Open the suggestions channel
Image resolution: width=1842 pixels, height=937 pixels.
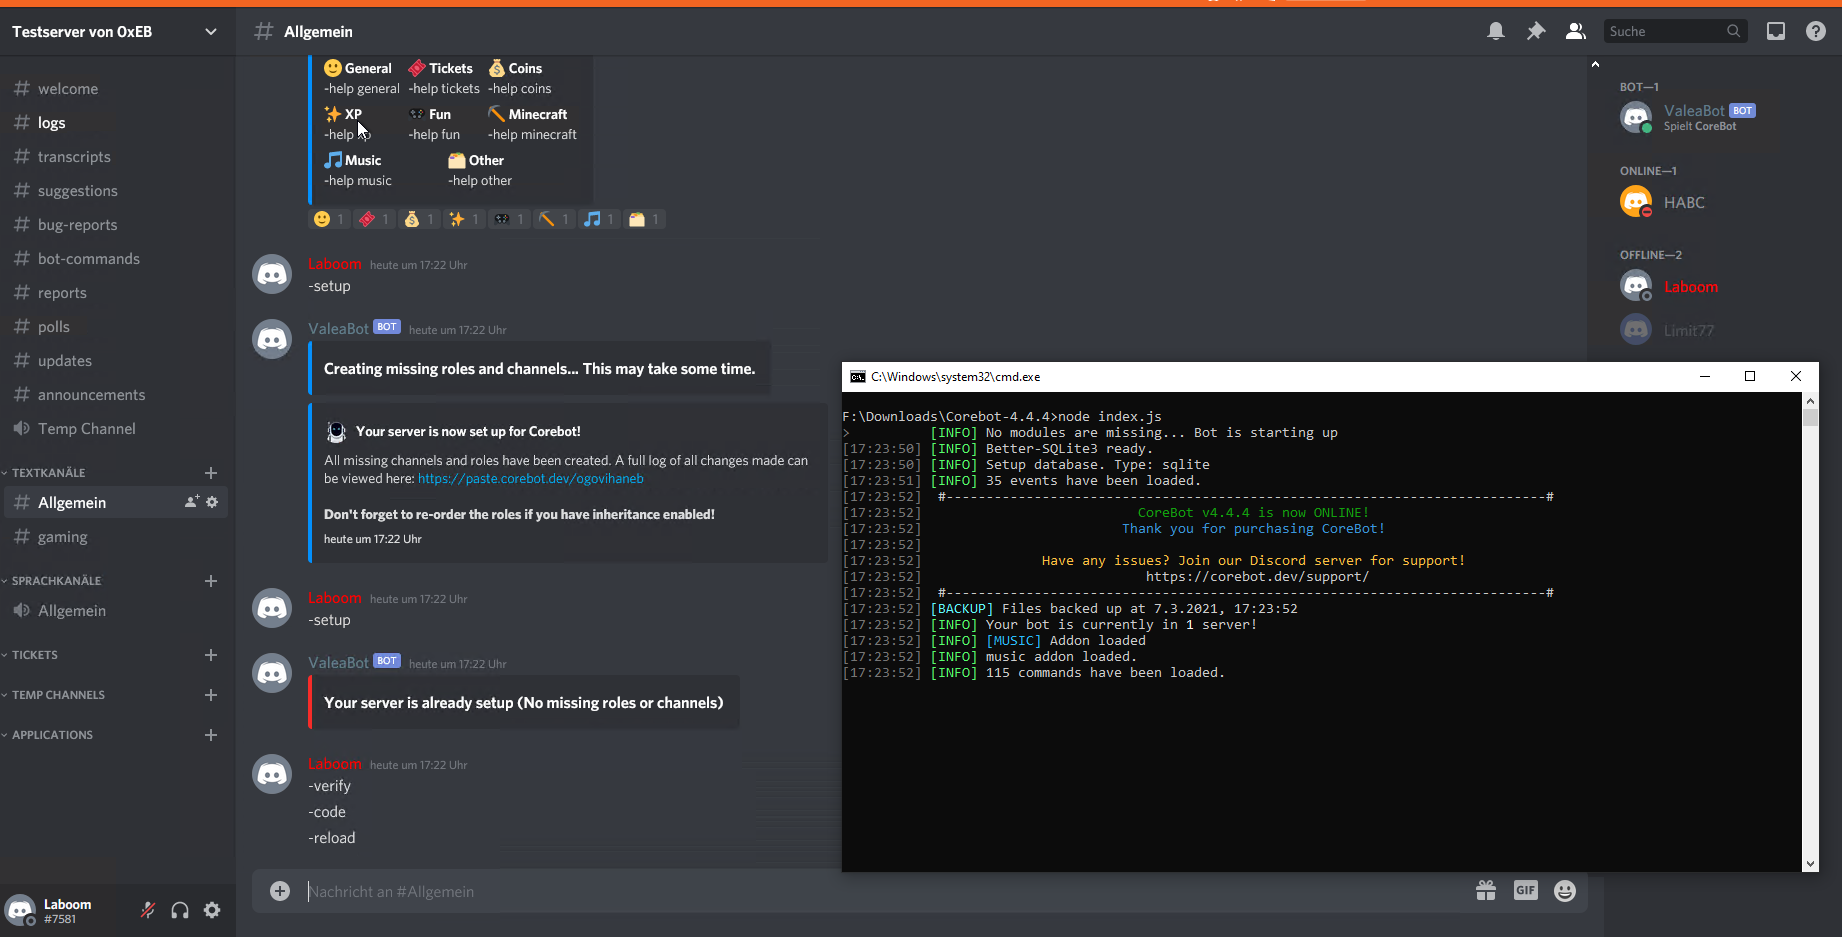pyautogui.click(x=117, y=191)
